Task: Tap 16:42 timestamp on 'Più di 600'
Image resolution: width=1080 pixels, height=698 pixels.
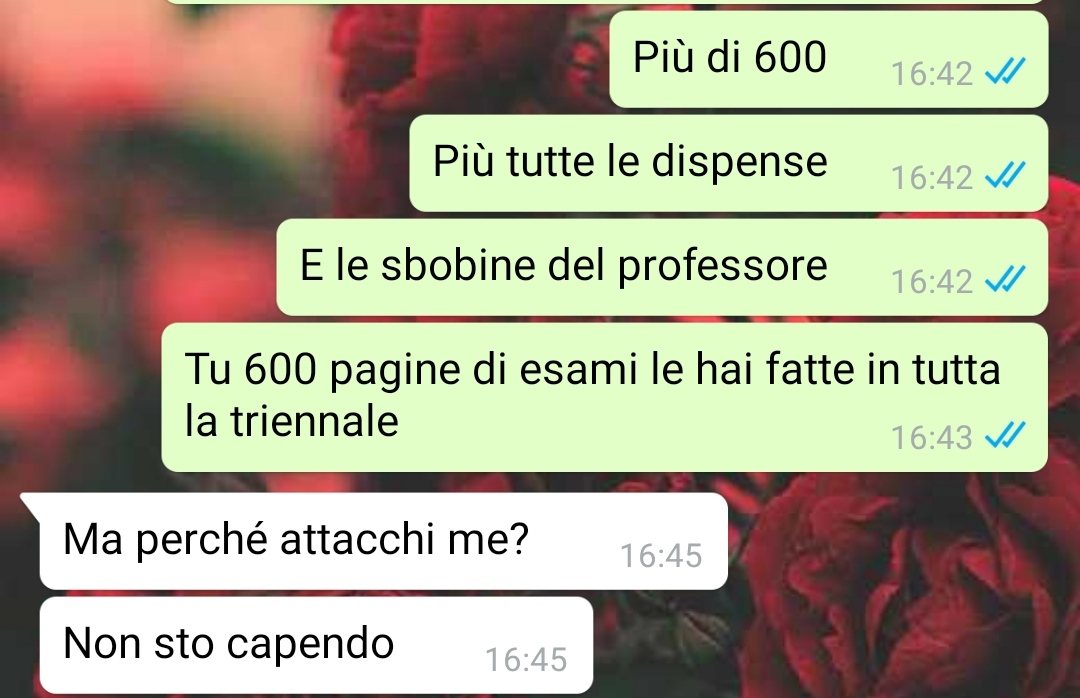Action: pos(931,74)
